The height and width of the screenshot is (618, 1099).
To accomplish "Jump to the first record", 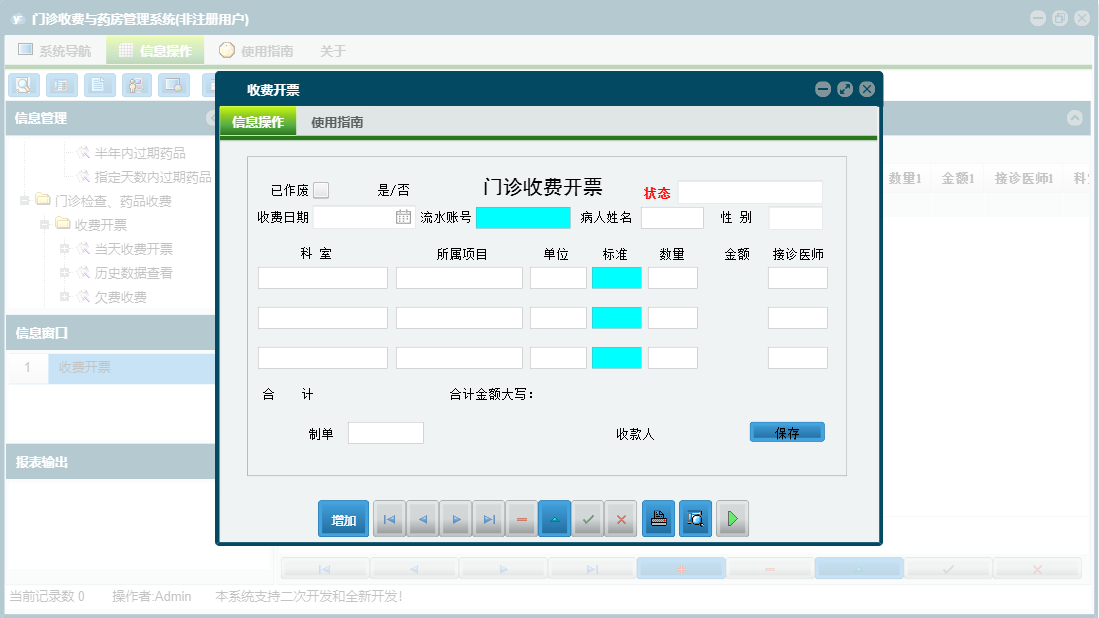I will point(389,519).
